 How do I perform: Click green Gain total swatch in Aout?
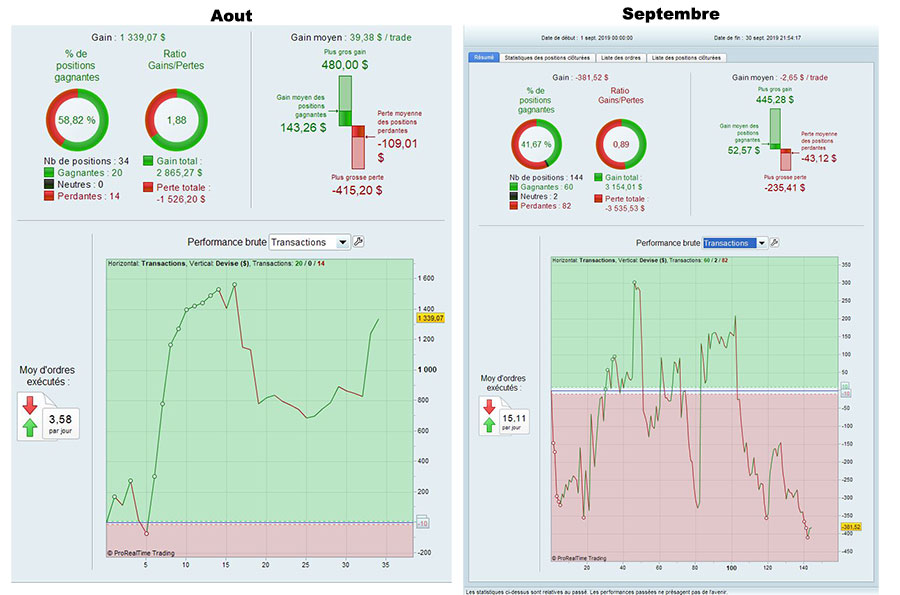148,161
